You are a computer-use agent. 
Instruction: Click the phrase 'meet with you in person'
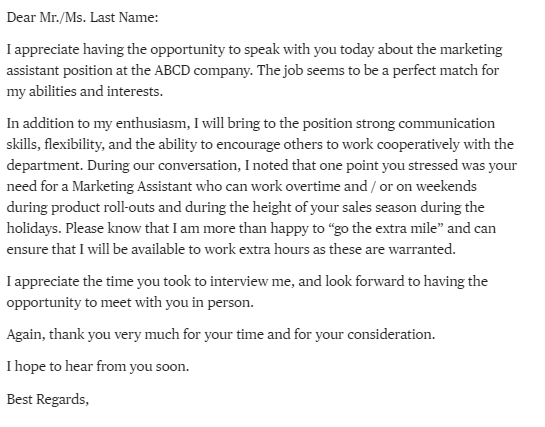176,303
